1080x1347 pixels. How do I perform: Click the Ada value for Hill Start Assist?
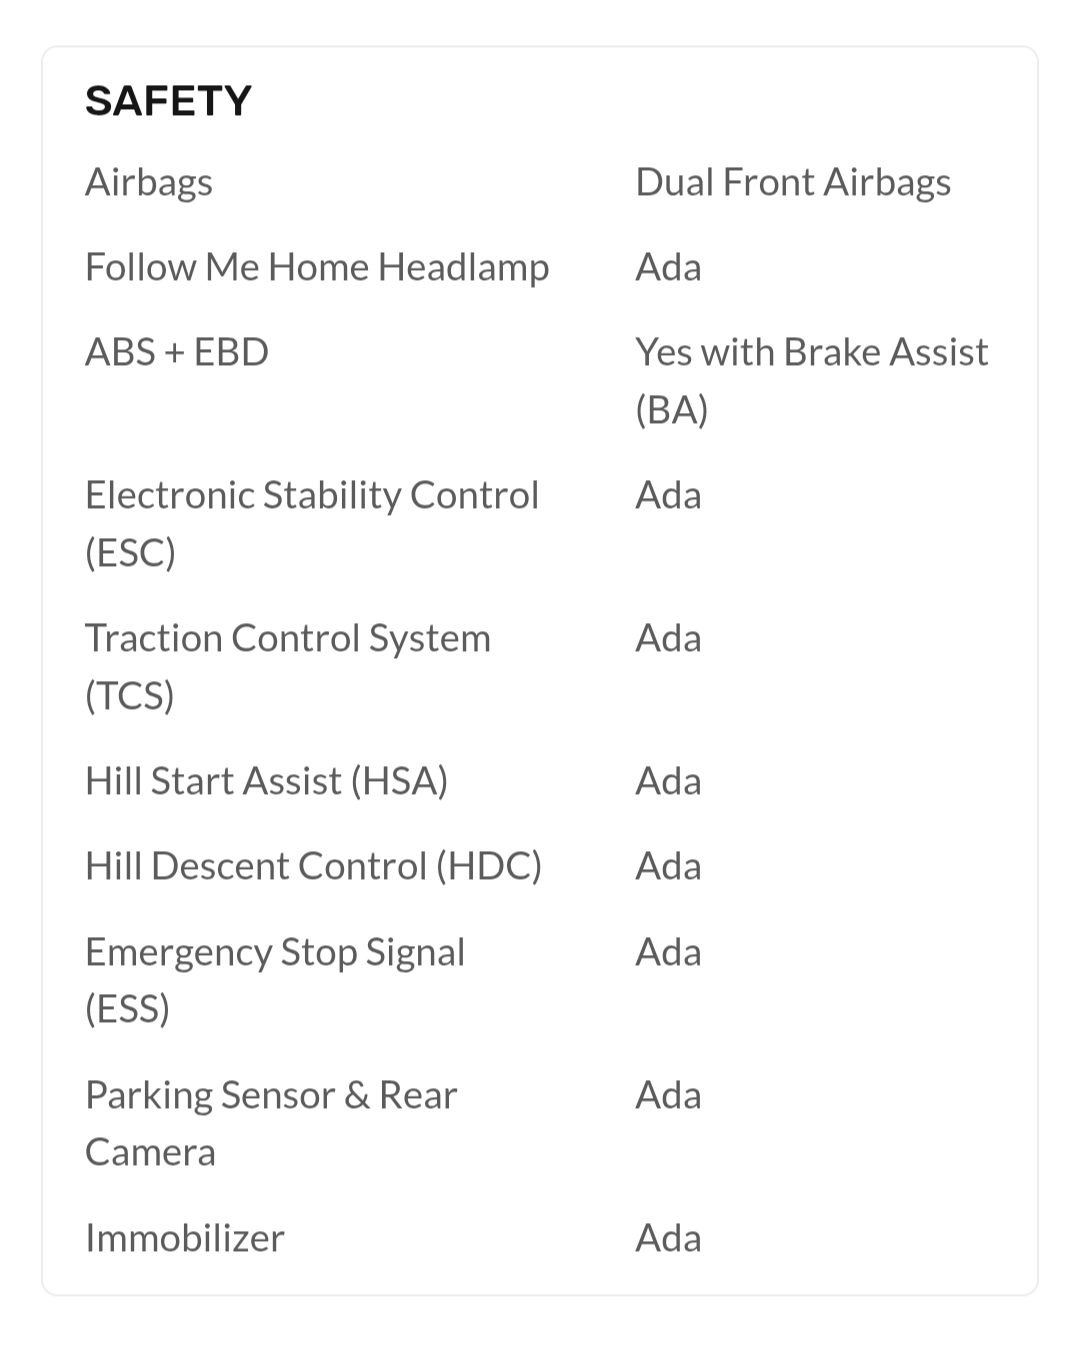pyautogui.click(x=668, y=781)
